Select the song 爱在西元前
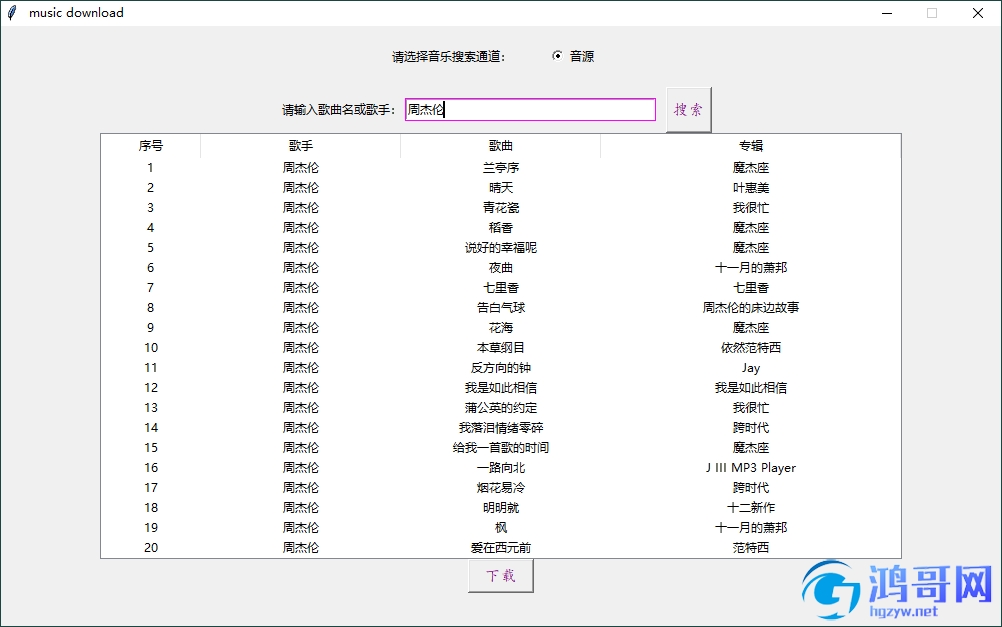The width and height of the screenshot is (1002, 627). 500,548
